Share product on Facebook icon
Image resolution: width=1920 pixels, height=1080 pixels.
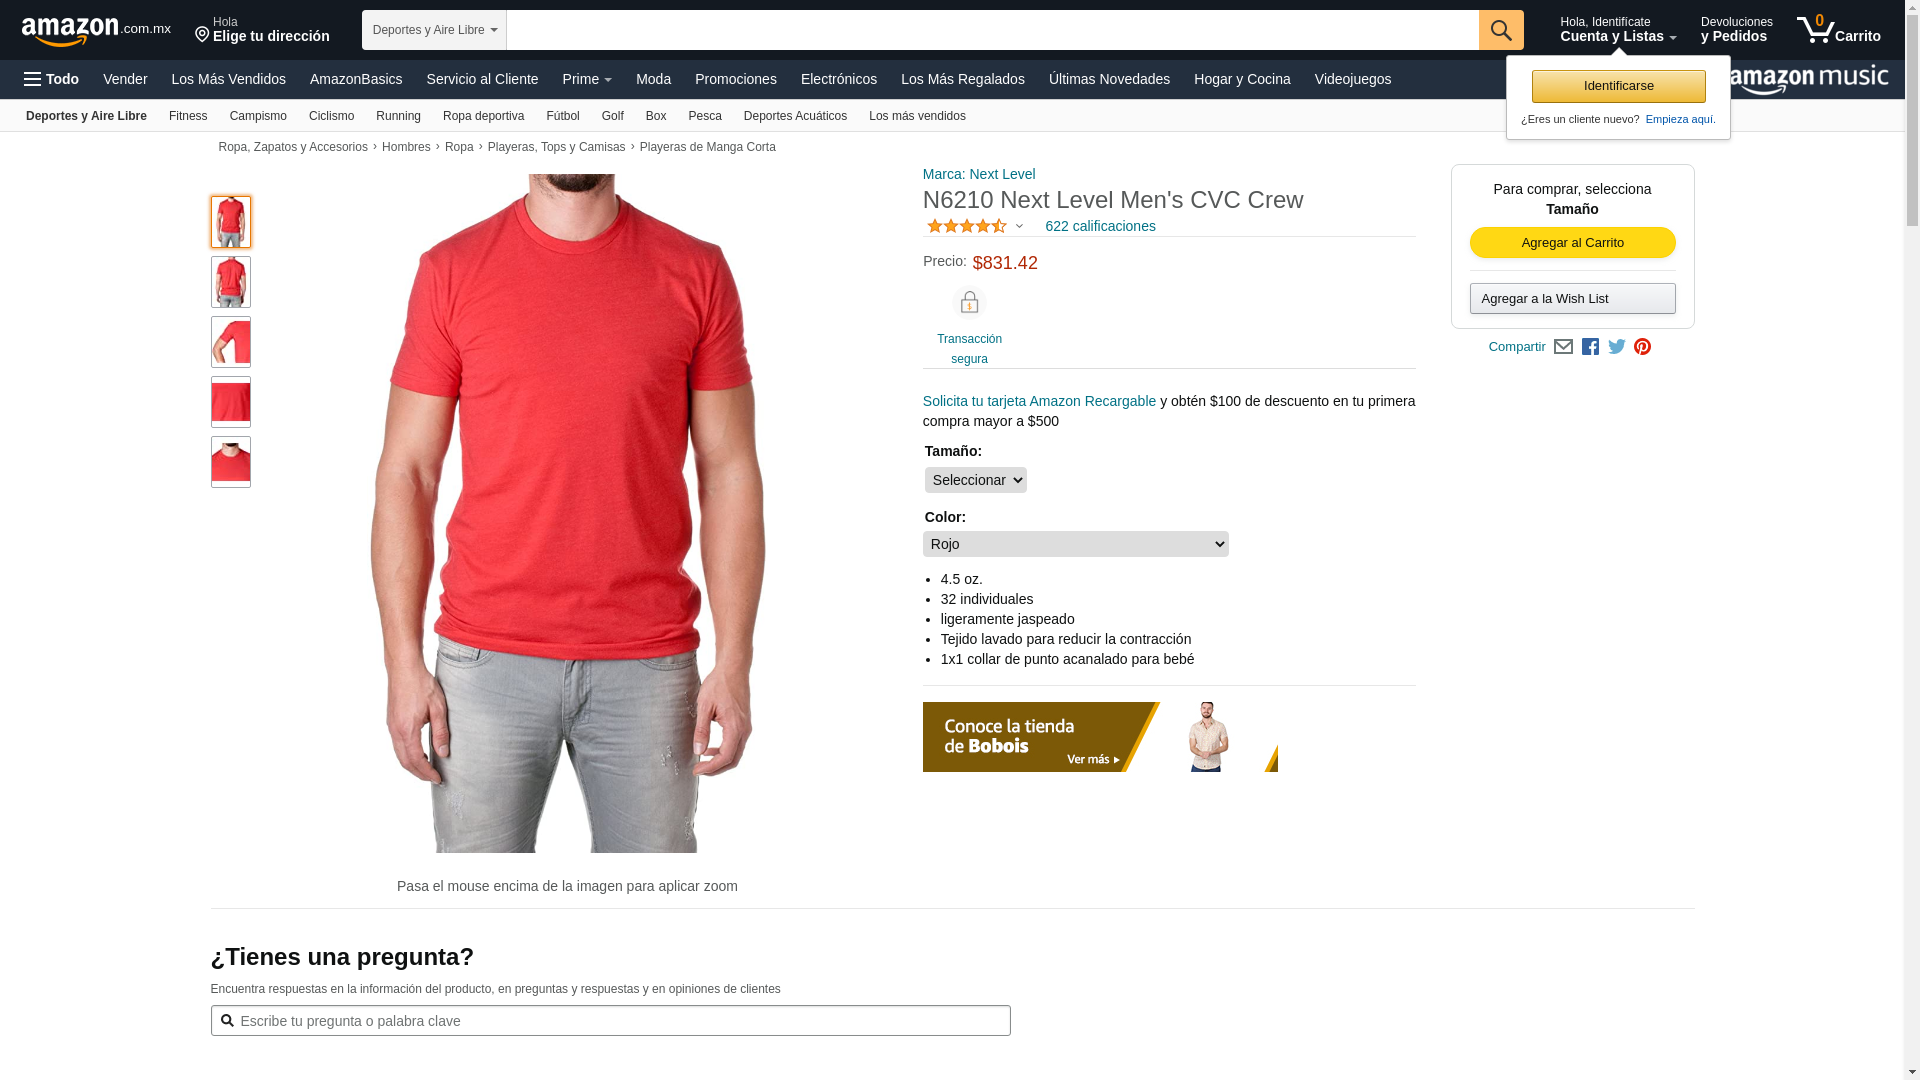coord(1590,347)
